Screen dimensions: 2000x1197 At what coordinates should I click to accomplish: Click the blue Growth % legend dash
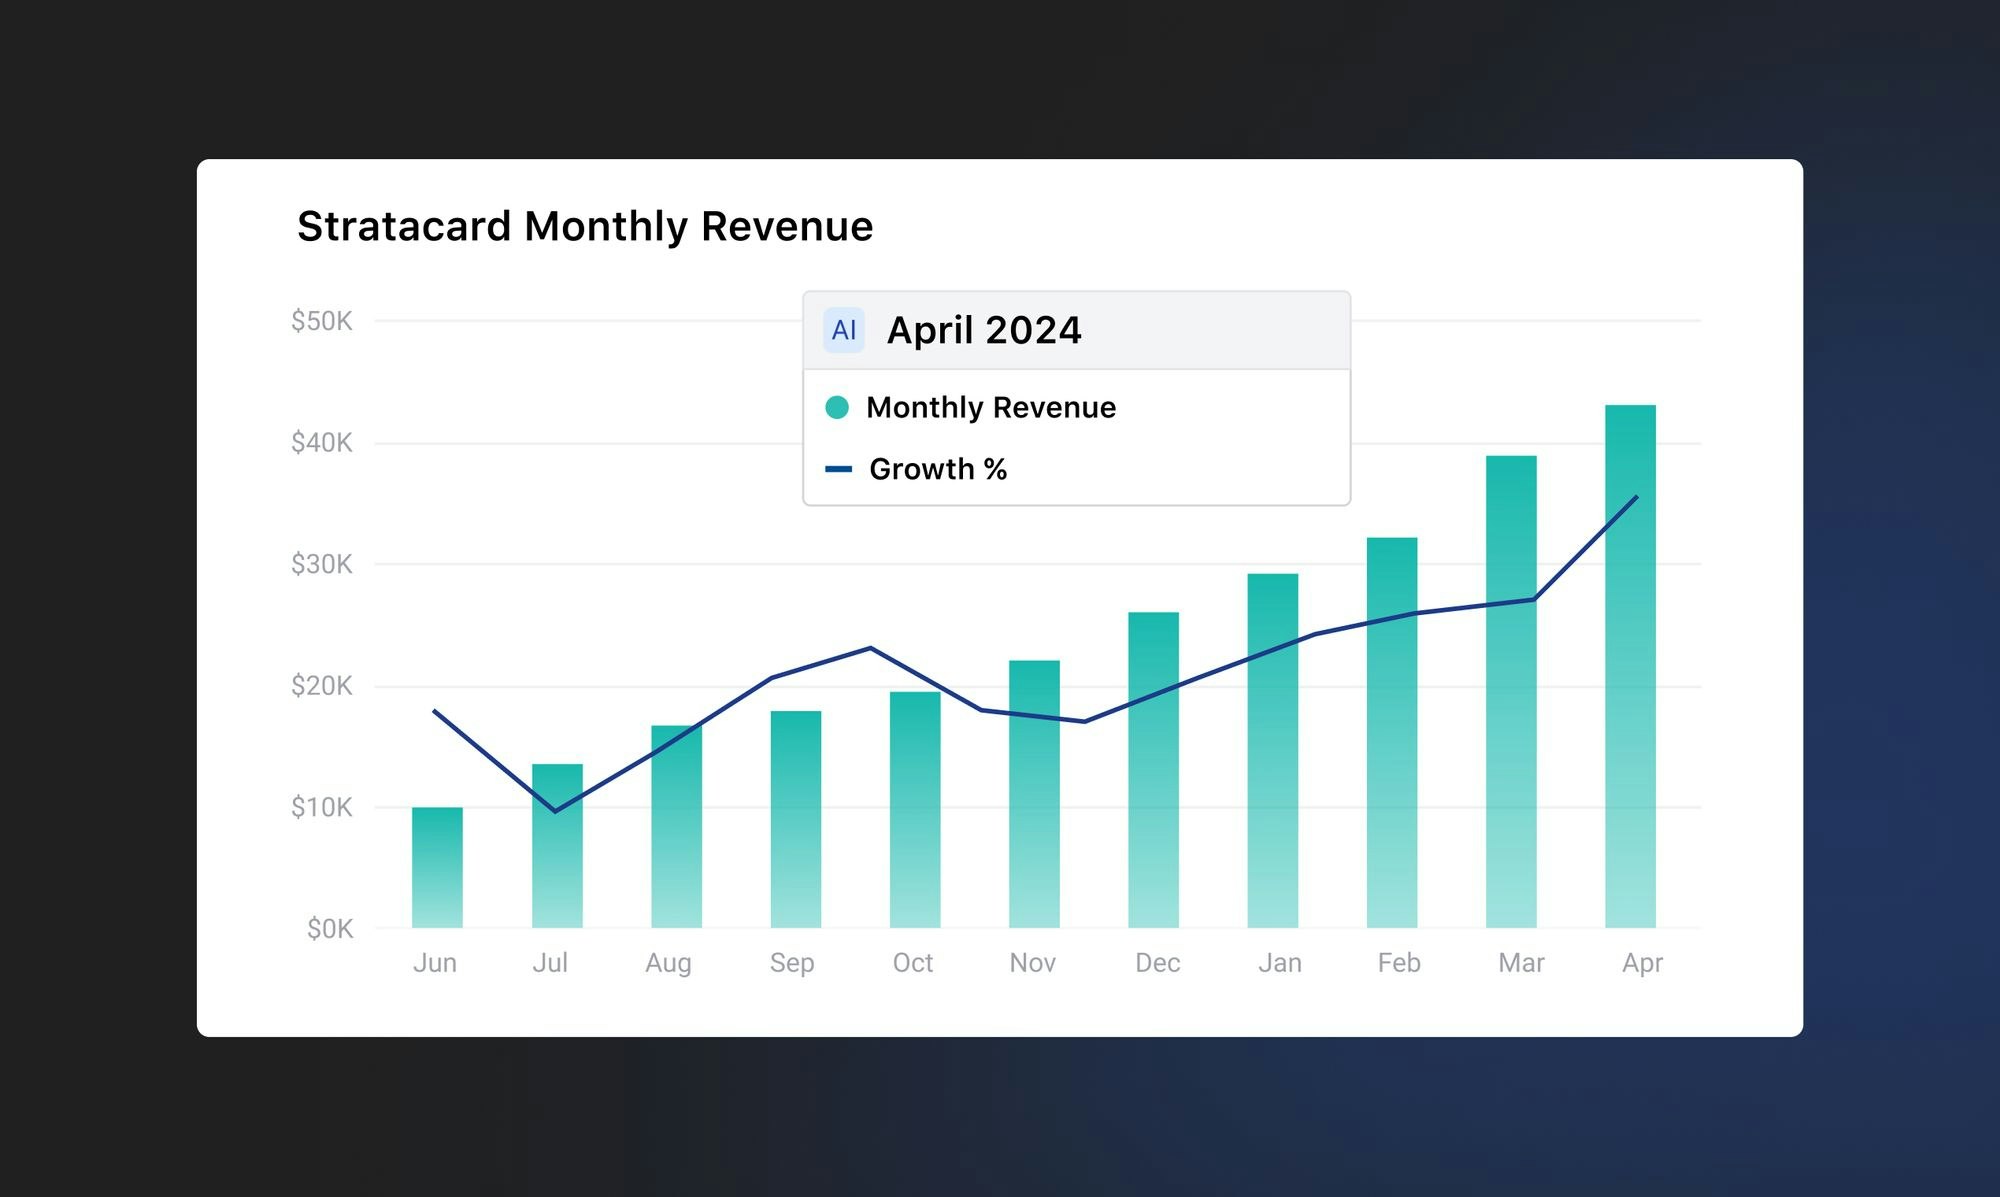[x=838, y=469]
